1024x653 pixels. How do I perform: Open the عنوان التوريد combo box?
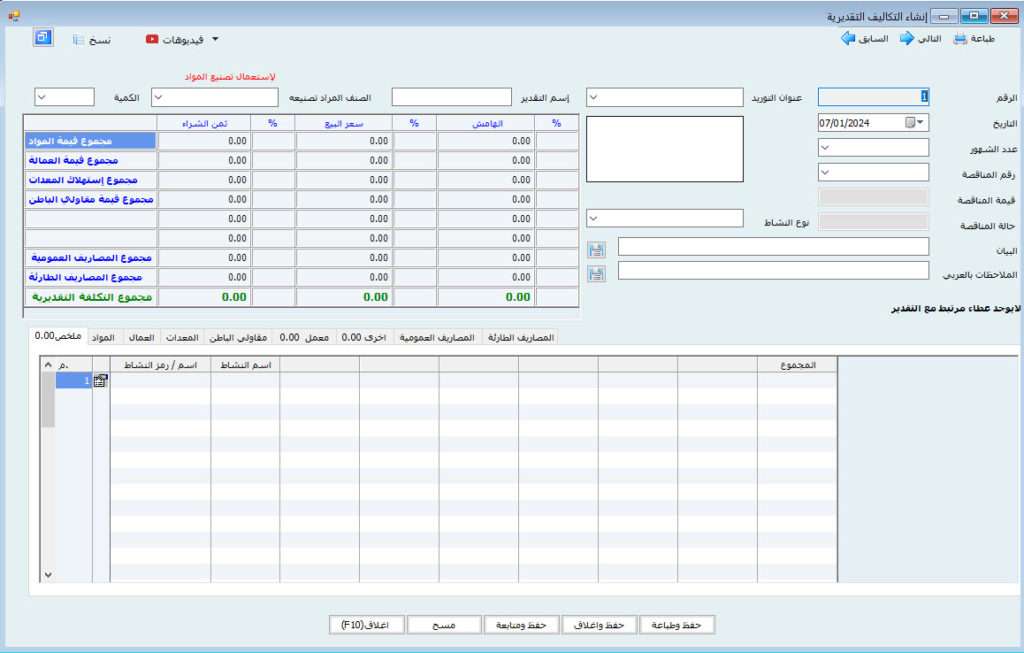click(x=593, y=98)
